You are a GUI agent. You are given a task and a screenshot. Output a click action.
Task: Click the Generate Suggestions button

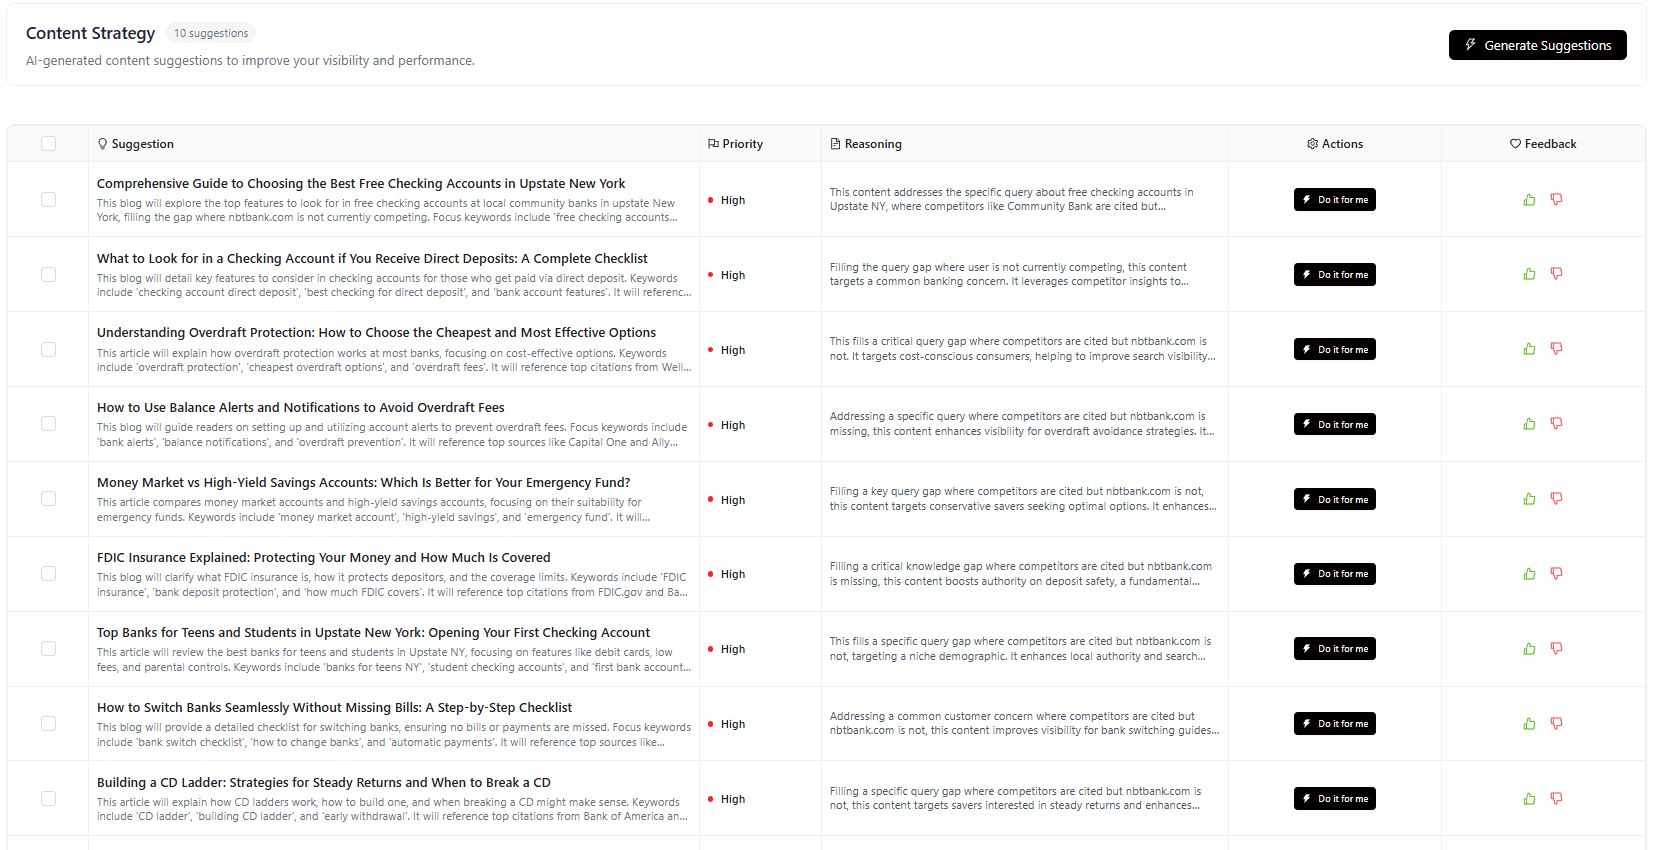(1537, 45)
